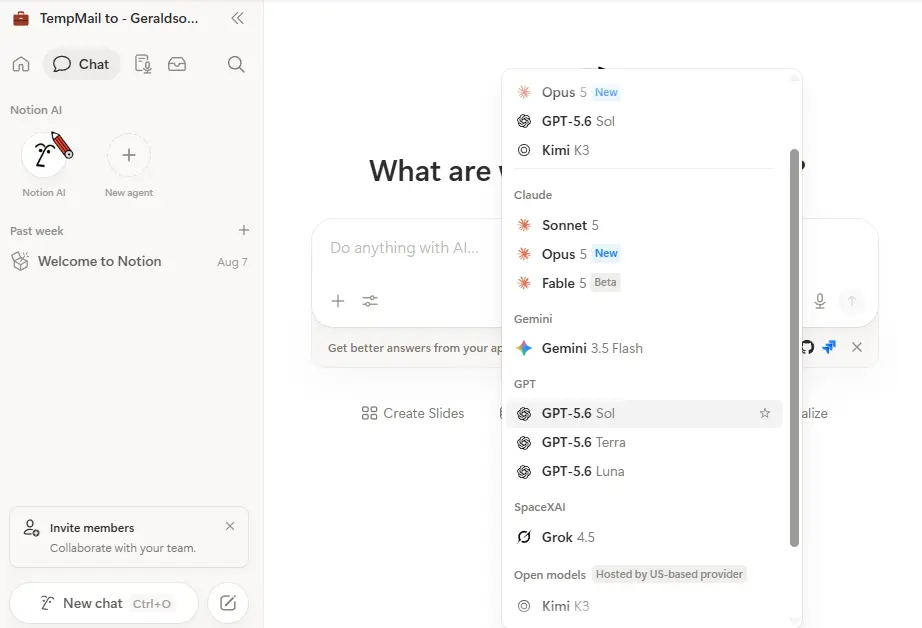The image size is (922, 628).
Task: Select Opus 5 from the top list
Action: 644,92
